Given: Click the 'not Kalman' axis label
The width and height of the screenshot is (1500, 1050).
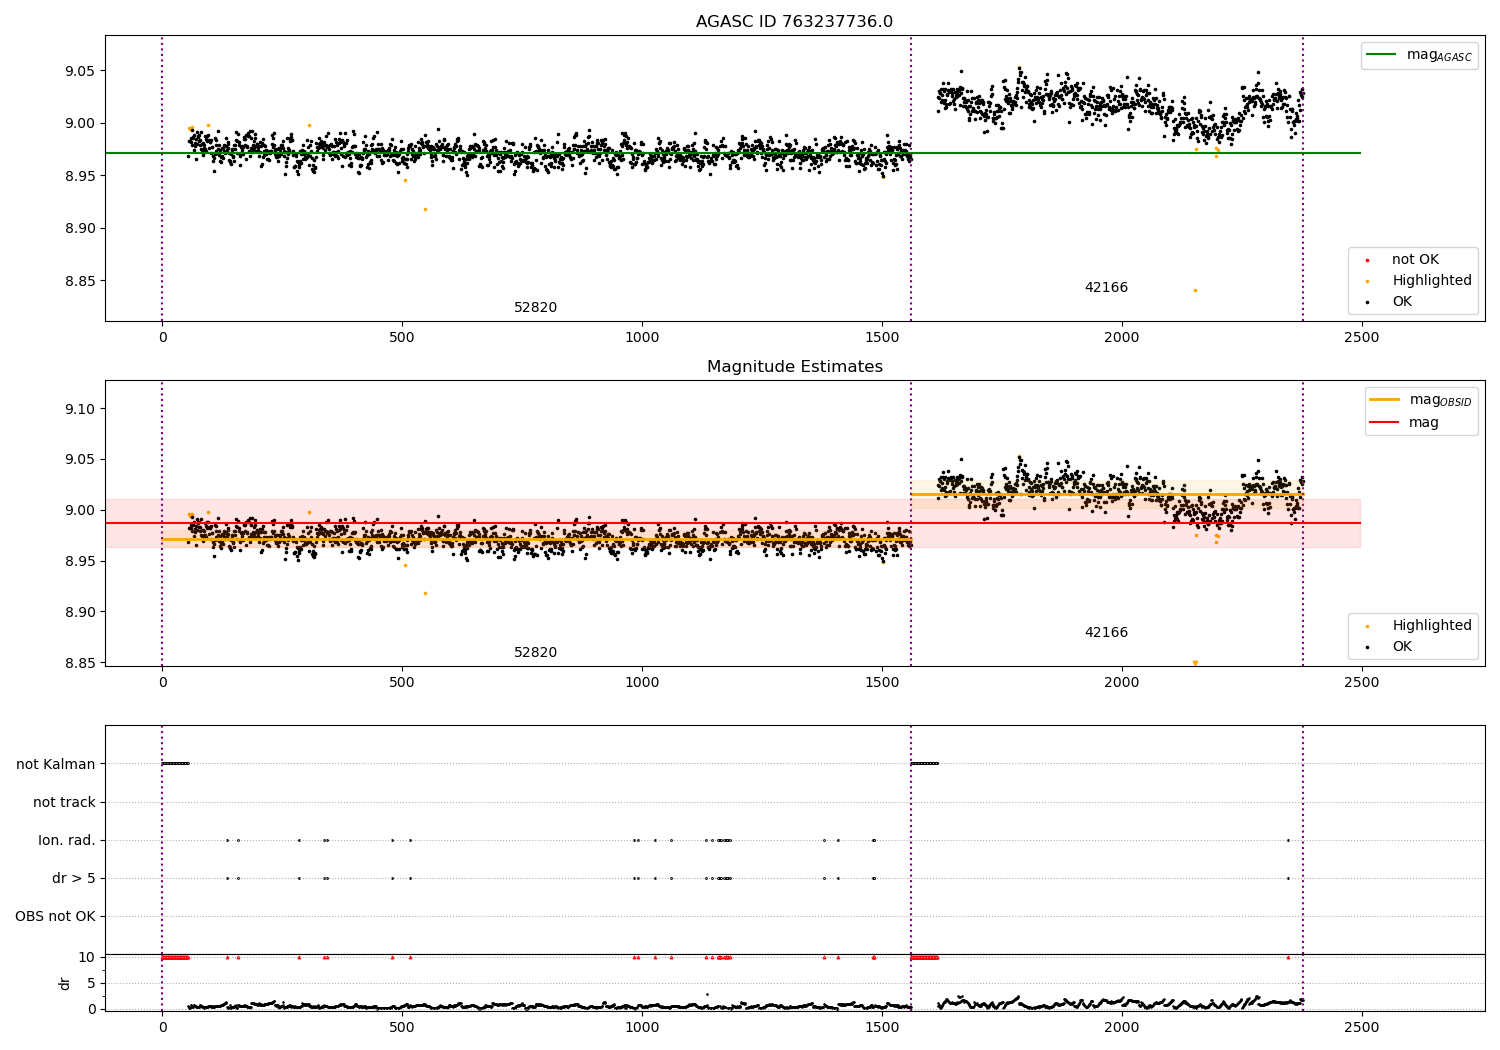Looking at the screenshot, I should coord(56,764).
